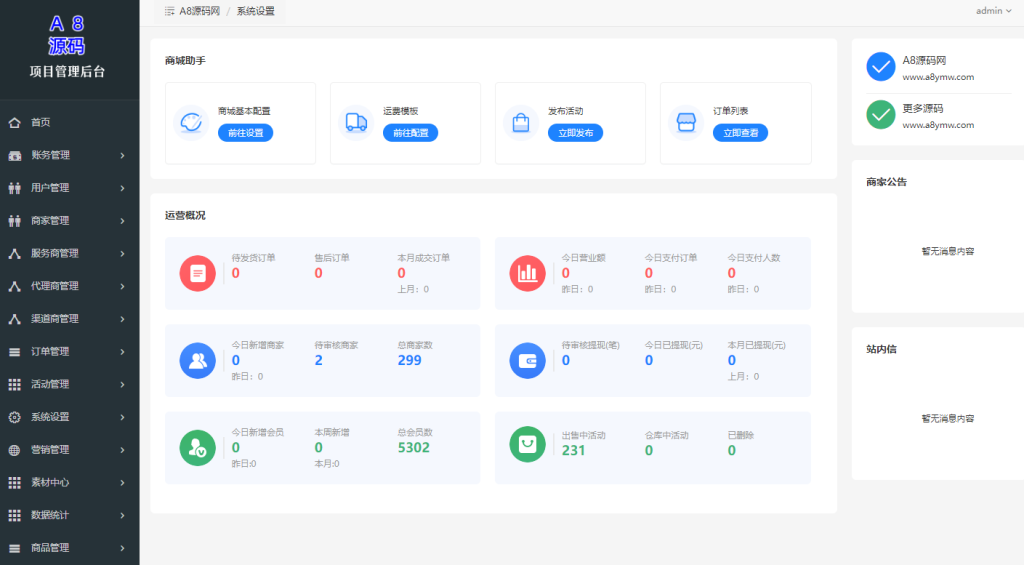Click the 商家公告 panel heading
Image resolution: width=1024 pixels, height=565 pixels.
click(x=886, y=182)
